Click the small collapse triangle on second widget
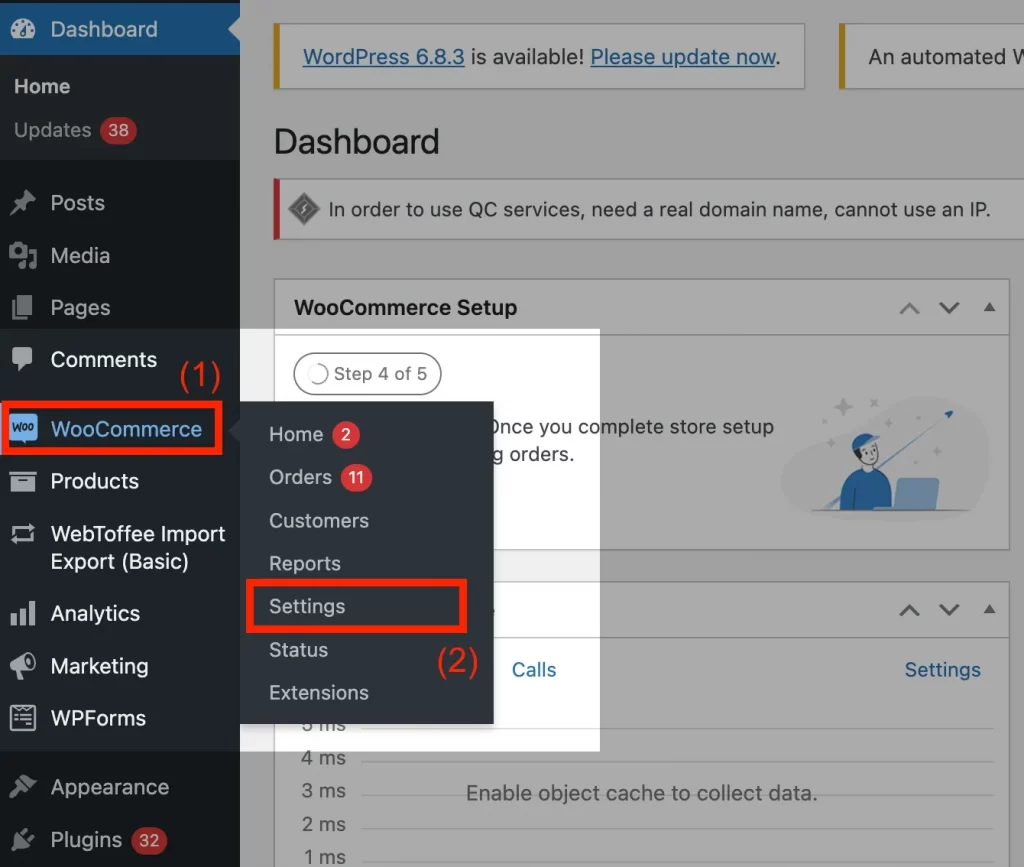 pyautogui.click(x=988, y=609)
